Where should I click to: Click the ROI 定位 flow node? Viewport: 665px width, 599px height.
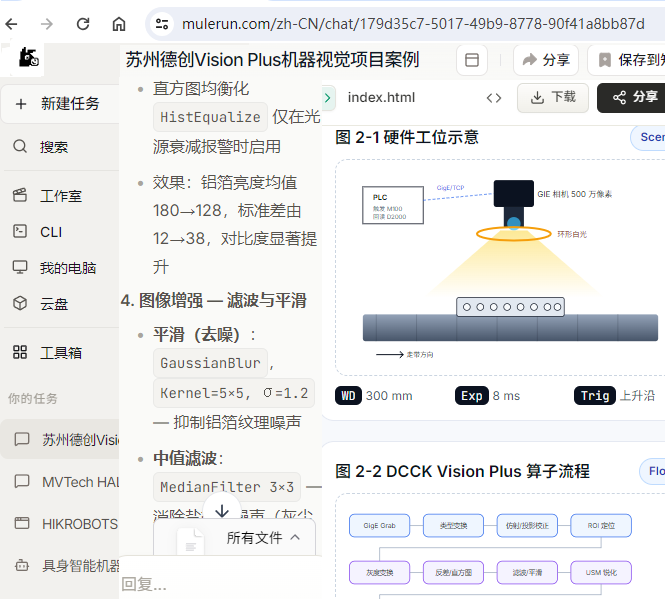pos(601,526)
